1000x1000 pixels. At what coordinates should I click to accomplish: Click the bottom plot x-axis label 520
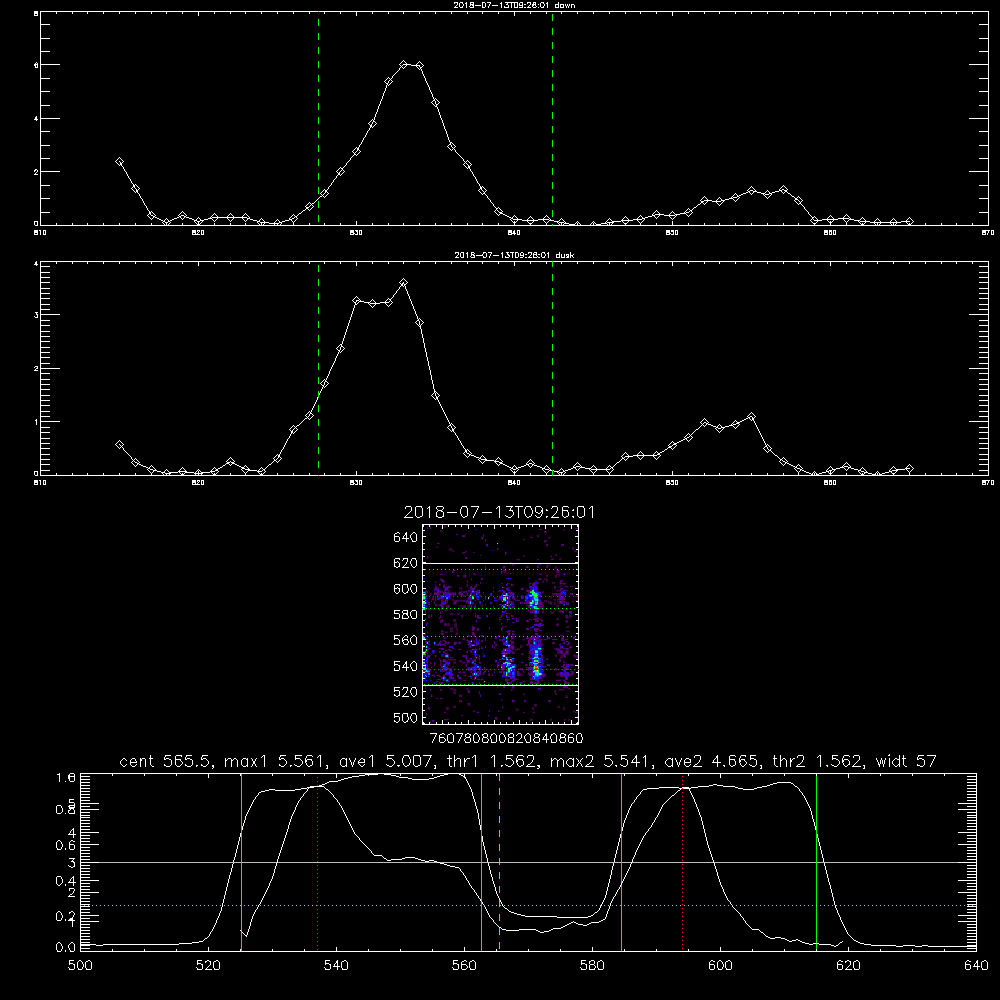[x=208, y=966]
